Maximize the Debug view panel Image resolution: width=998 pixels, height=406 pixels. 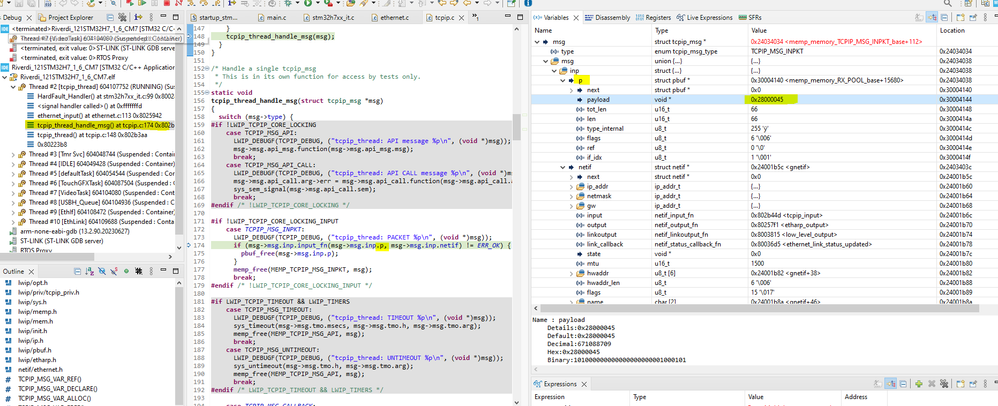click(176, 17)
